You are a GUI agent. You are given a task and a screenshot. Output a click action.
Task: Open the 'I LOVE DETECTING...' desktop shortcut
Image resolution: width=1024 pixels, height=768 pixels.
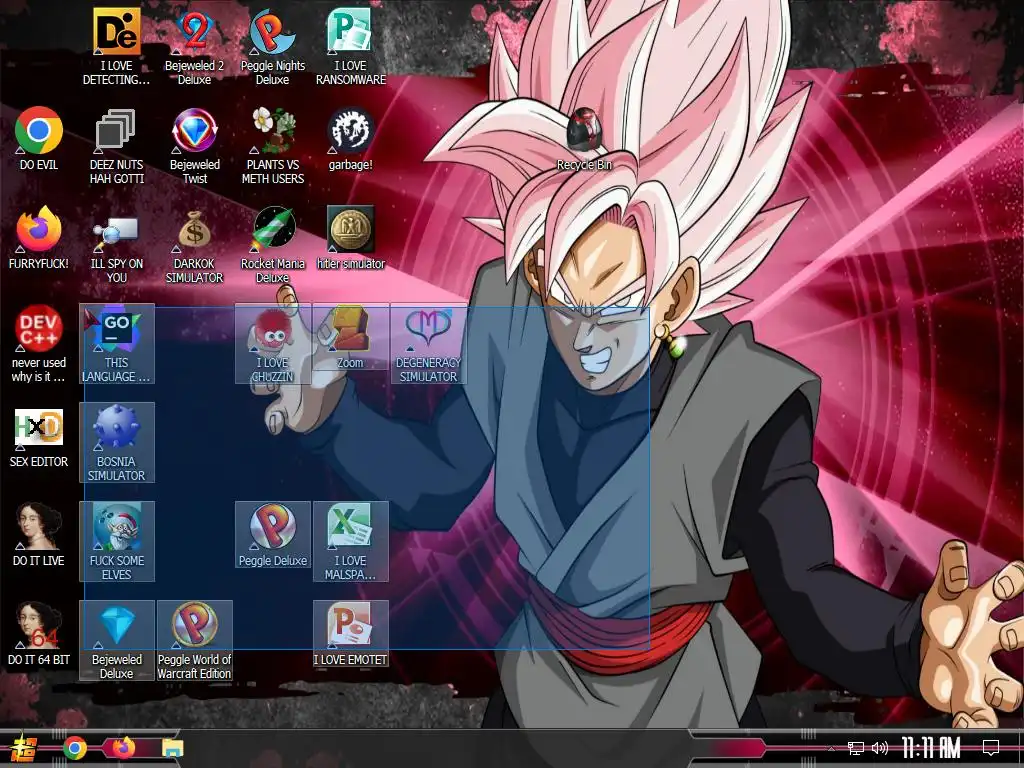click(x=116, y=47)
